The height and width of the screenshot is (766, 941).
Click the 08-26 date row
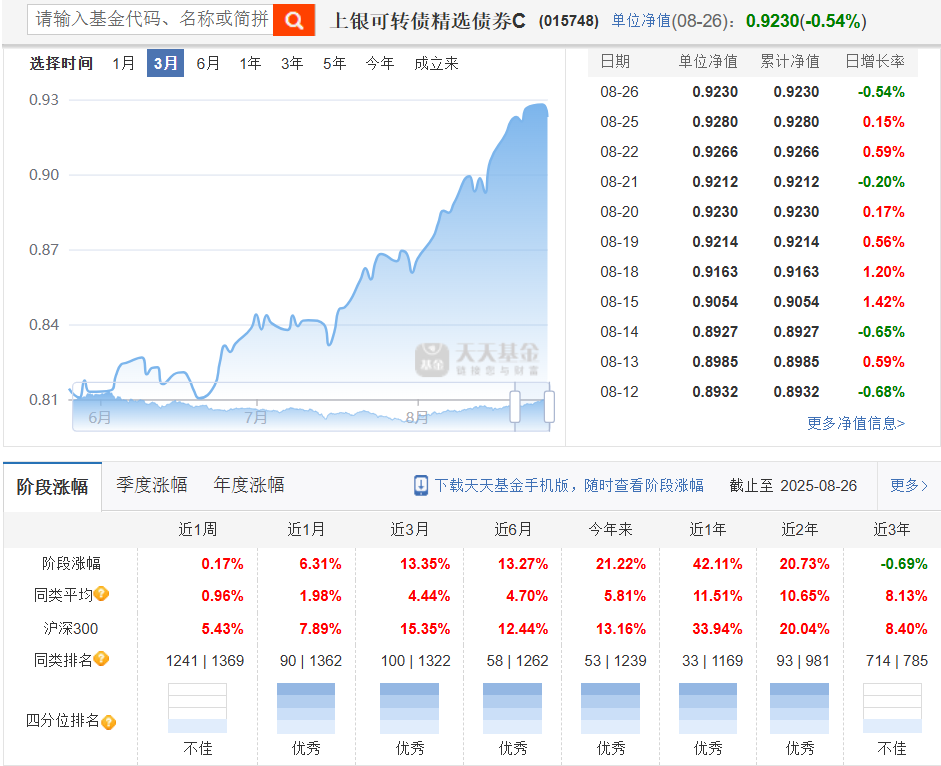pos(753,92)
